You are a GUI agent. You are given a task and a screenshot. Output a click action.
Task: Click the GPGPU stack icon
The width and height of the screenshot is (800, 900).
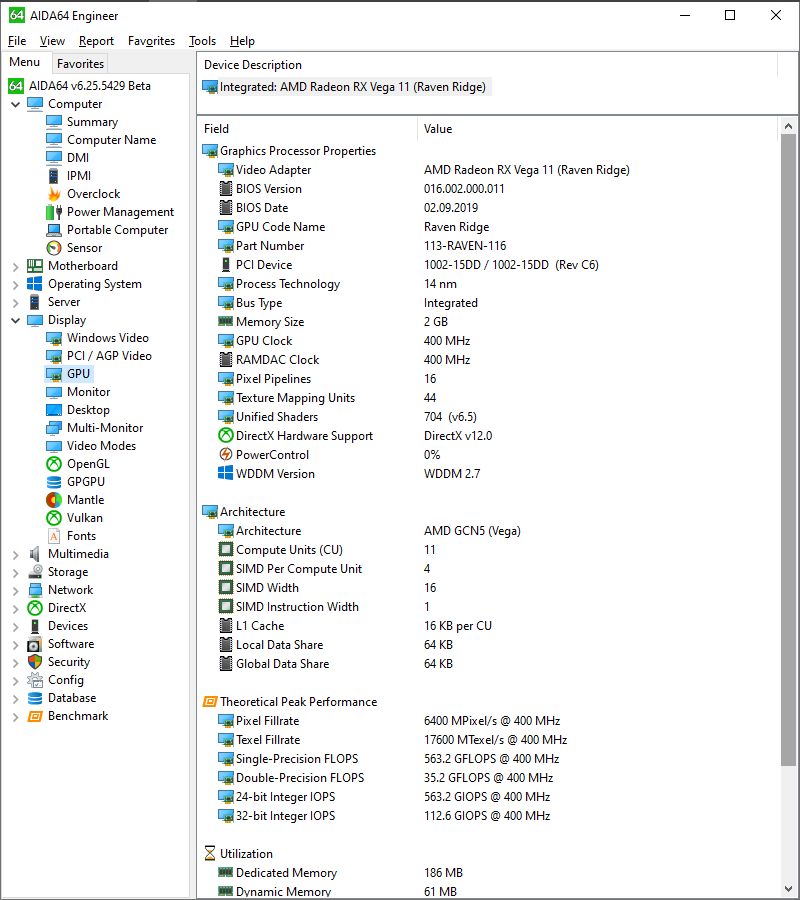point(54,482)
